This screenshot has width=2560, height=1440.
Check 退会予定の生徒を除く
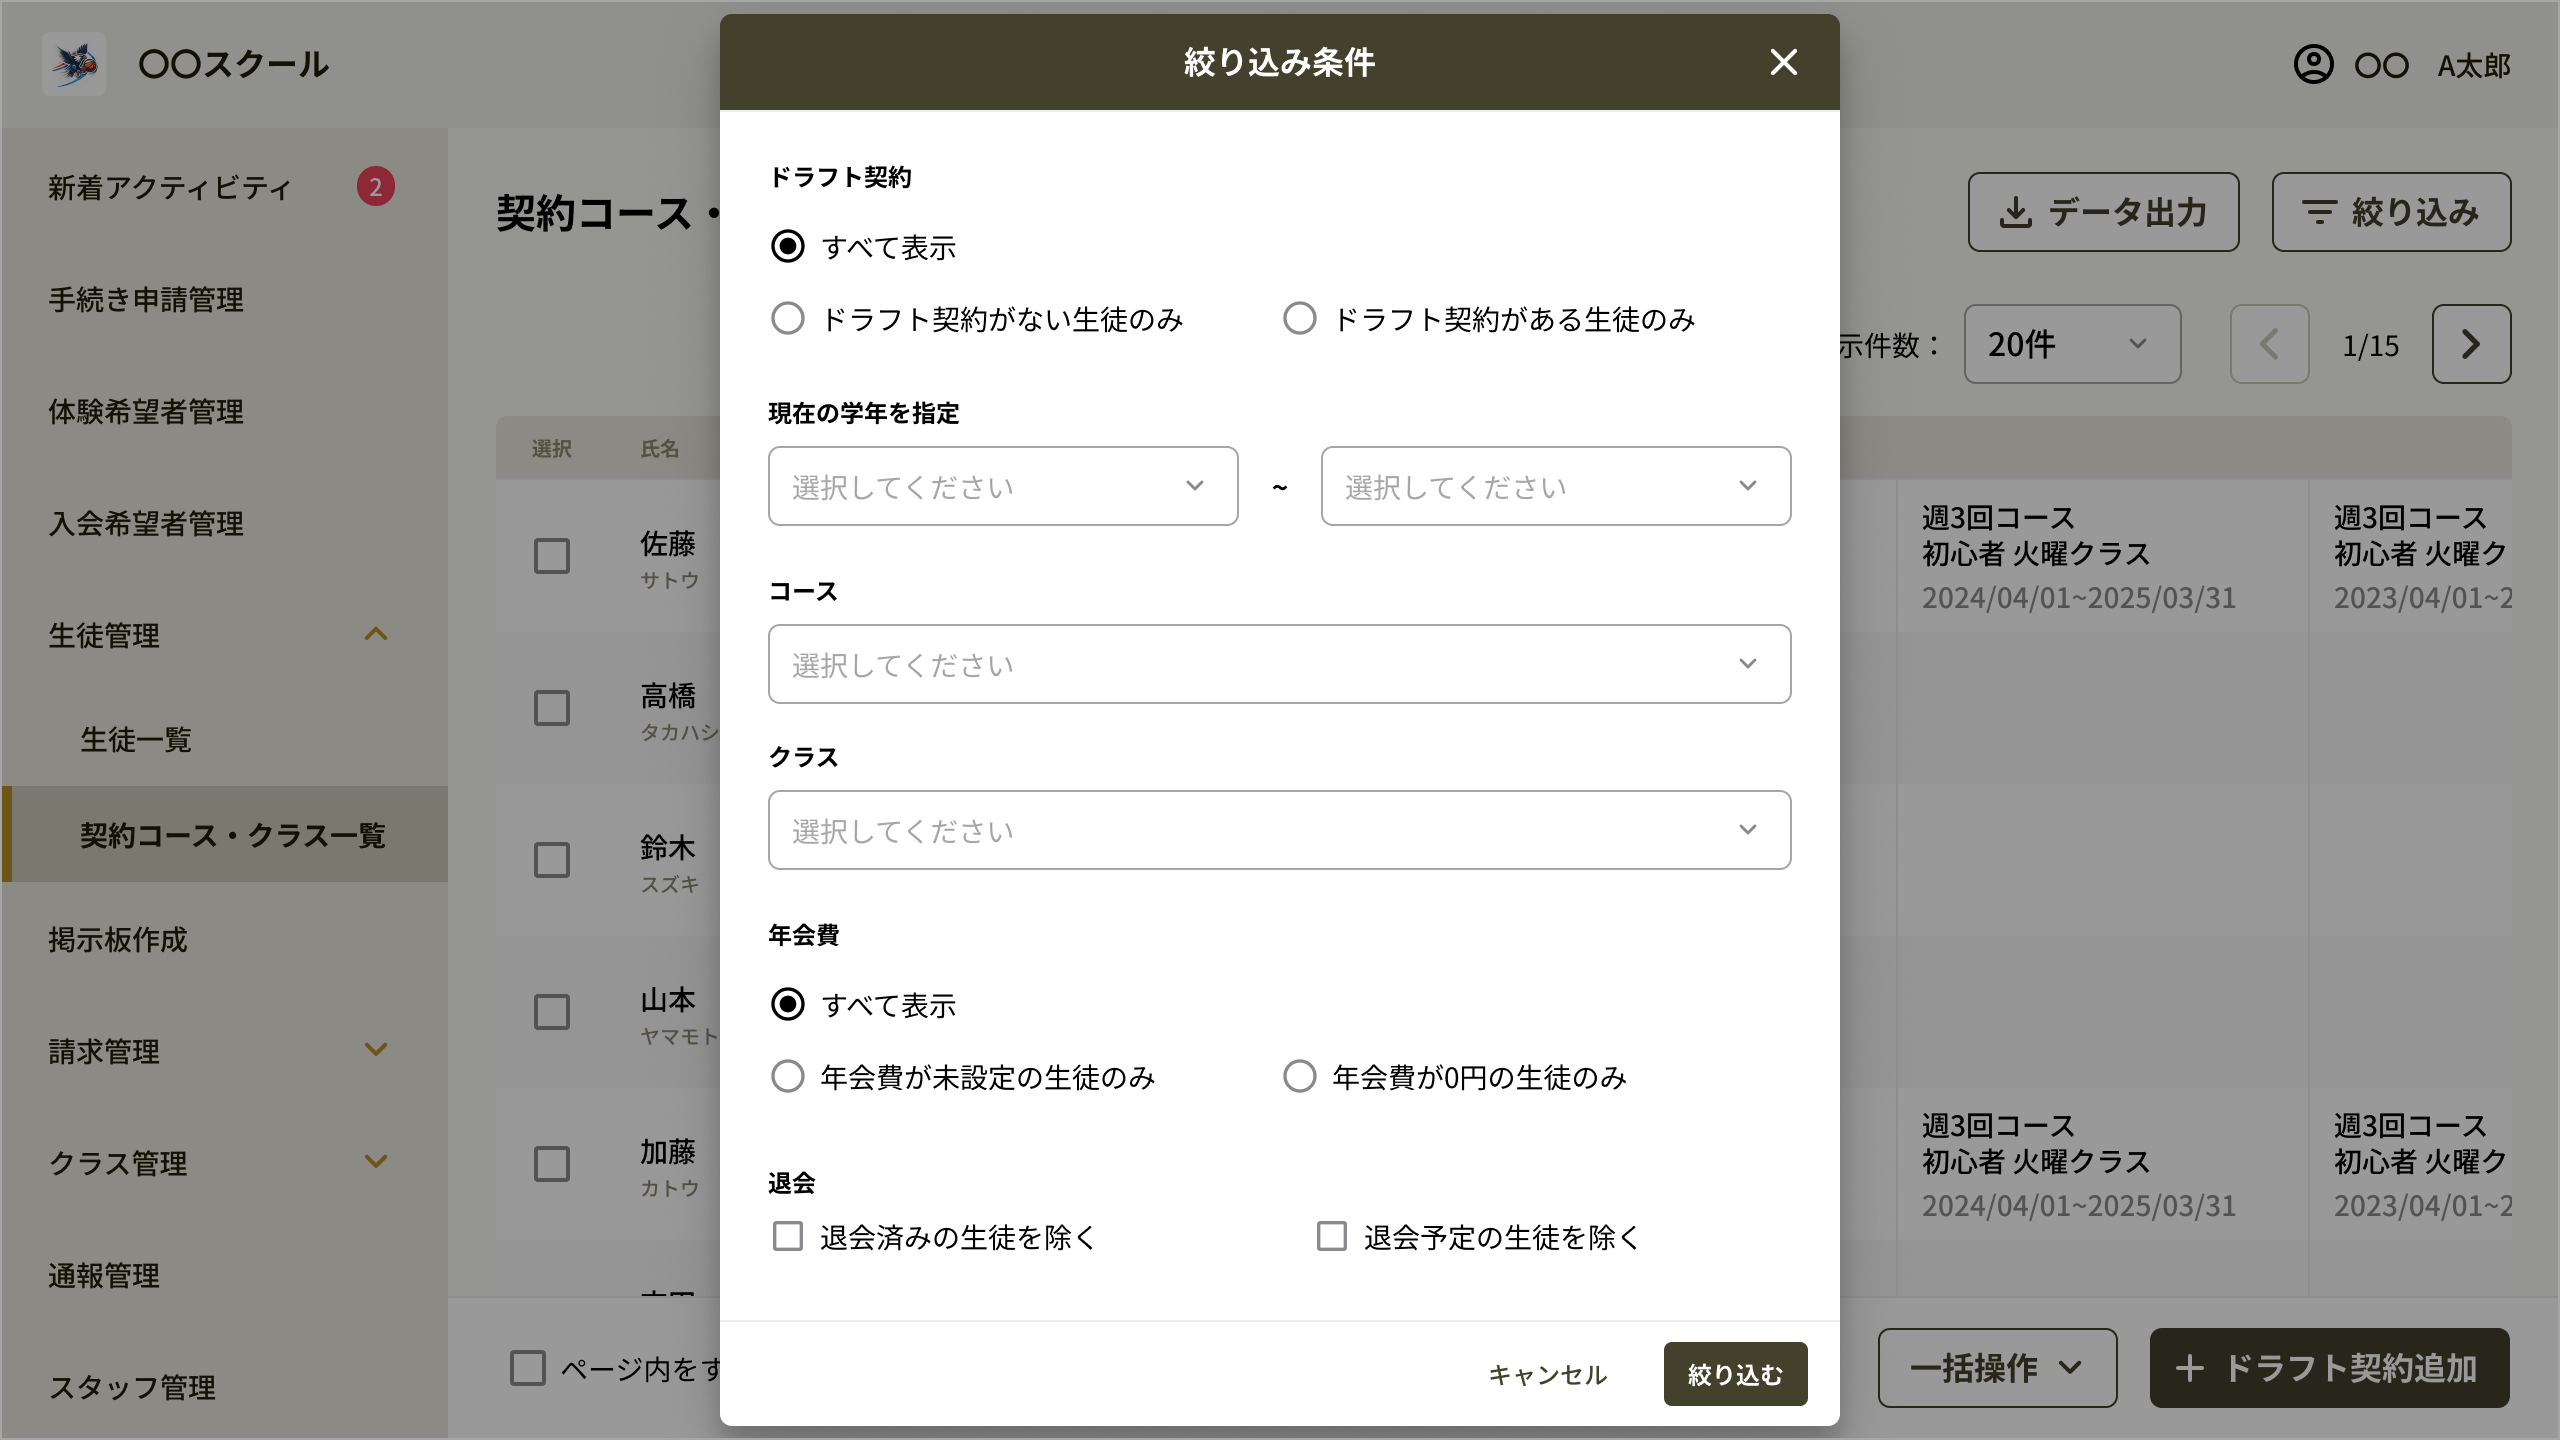click(x=1332, y=1236)
